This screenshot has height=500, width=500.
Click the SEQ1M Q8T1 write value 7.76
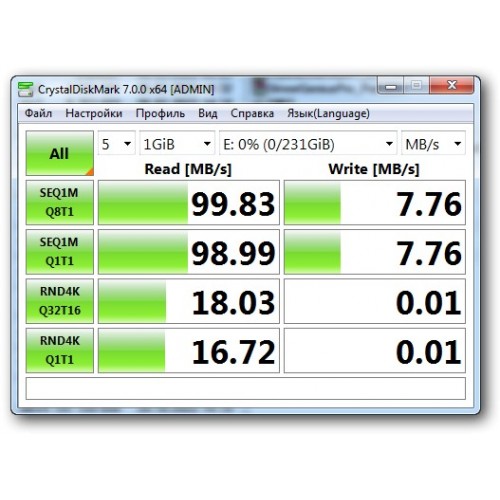[x=429, y=204]
